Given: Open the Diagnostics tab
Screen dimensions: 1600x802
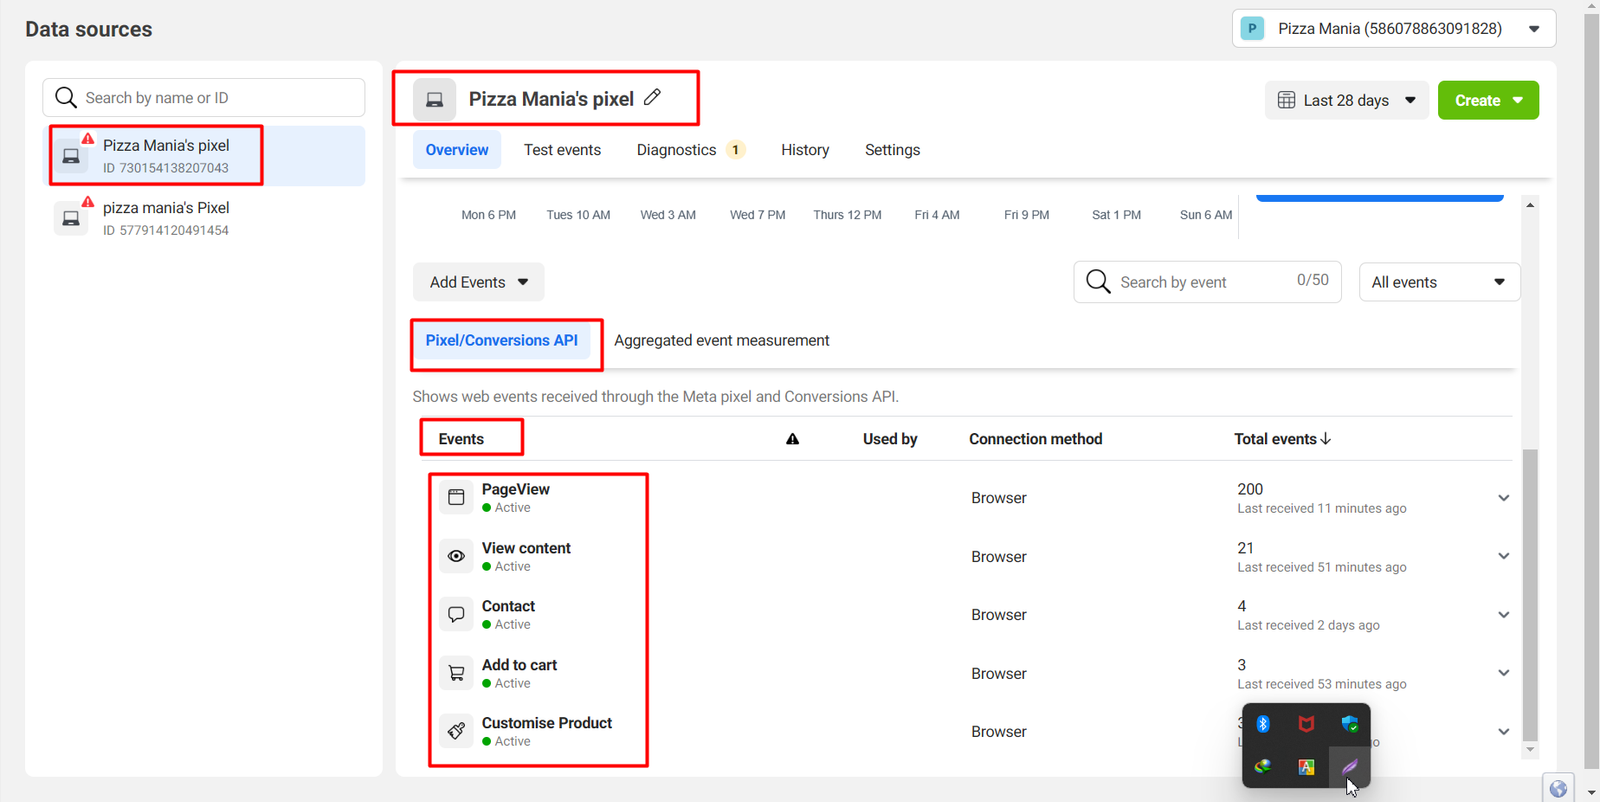Looking at the screenshot, I should [x=690, y=150].
